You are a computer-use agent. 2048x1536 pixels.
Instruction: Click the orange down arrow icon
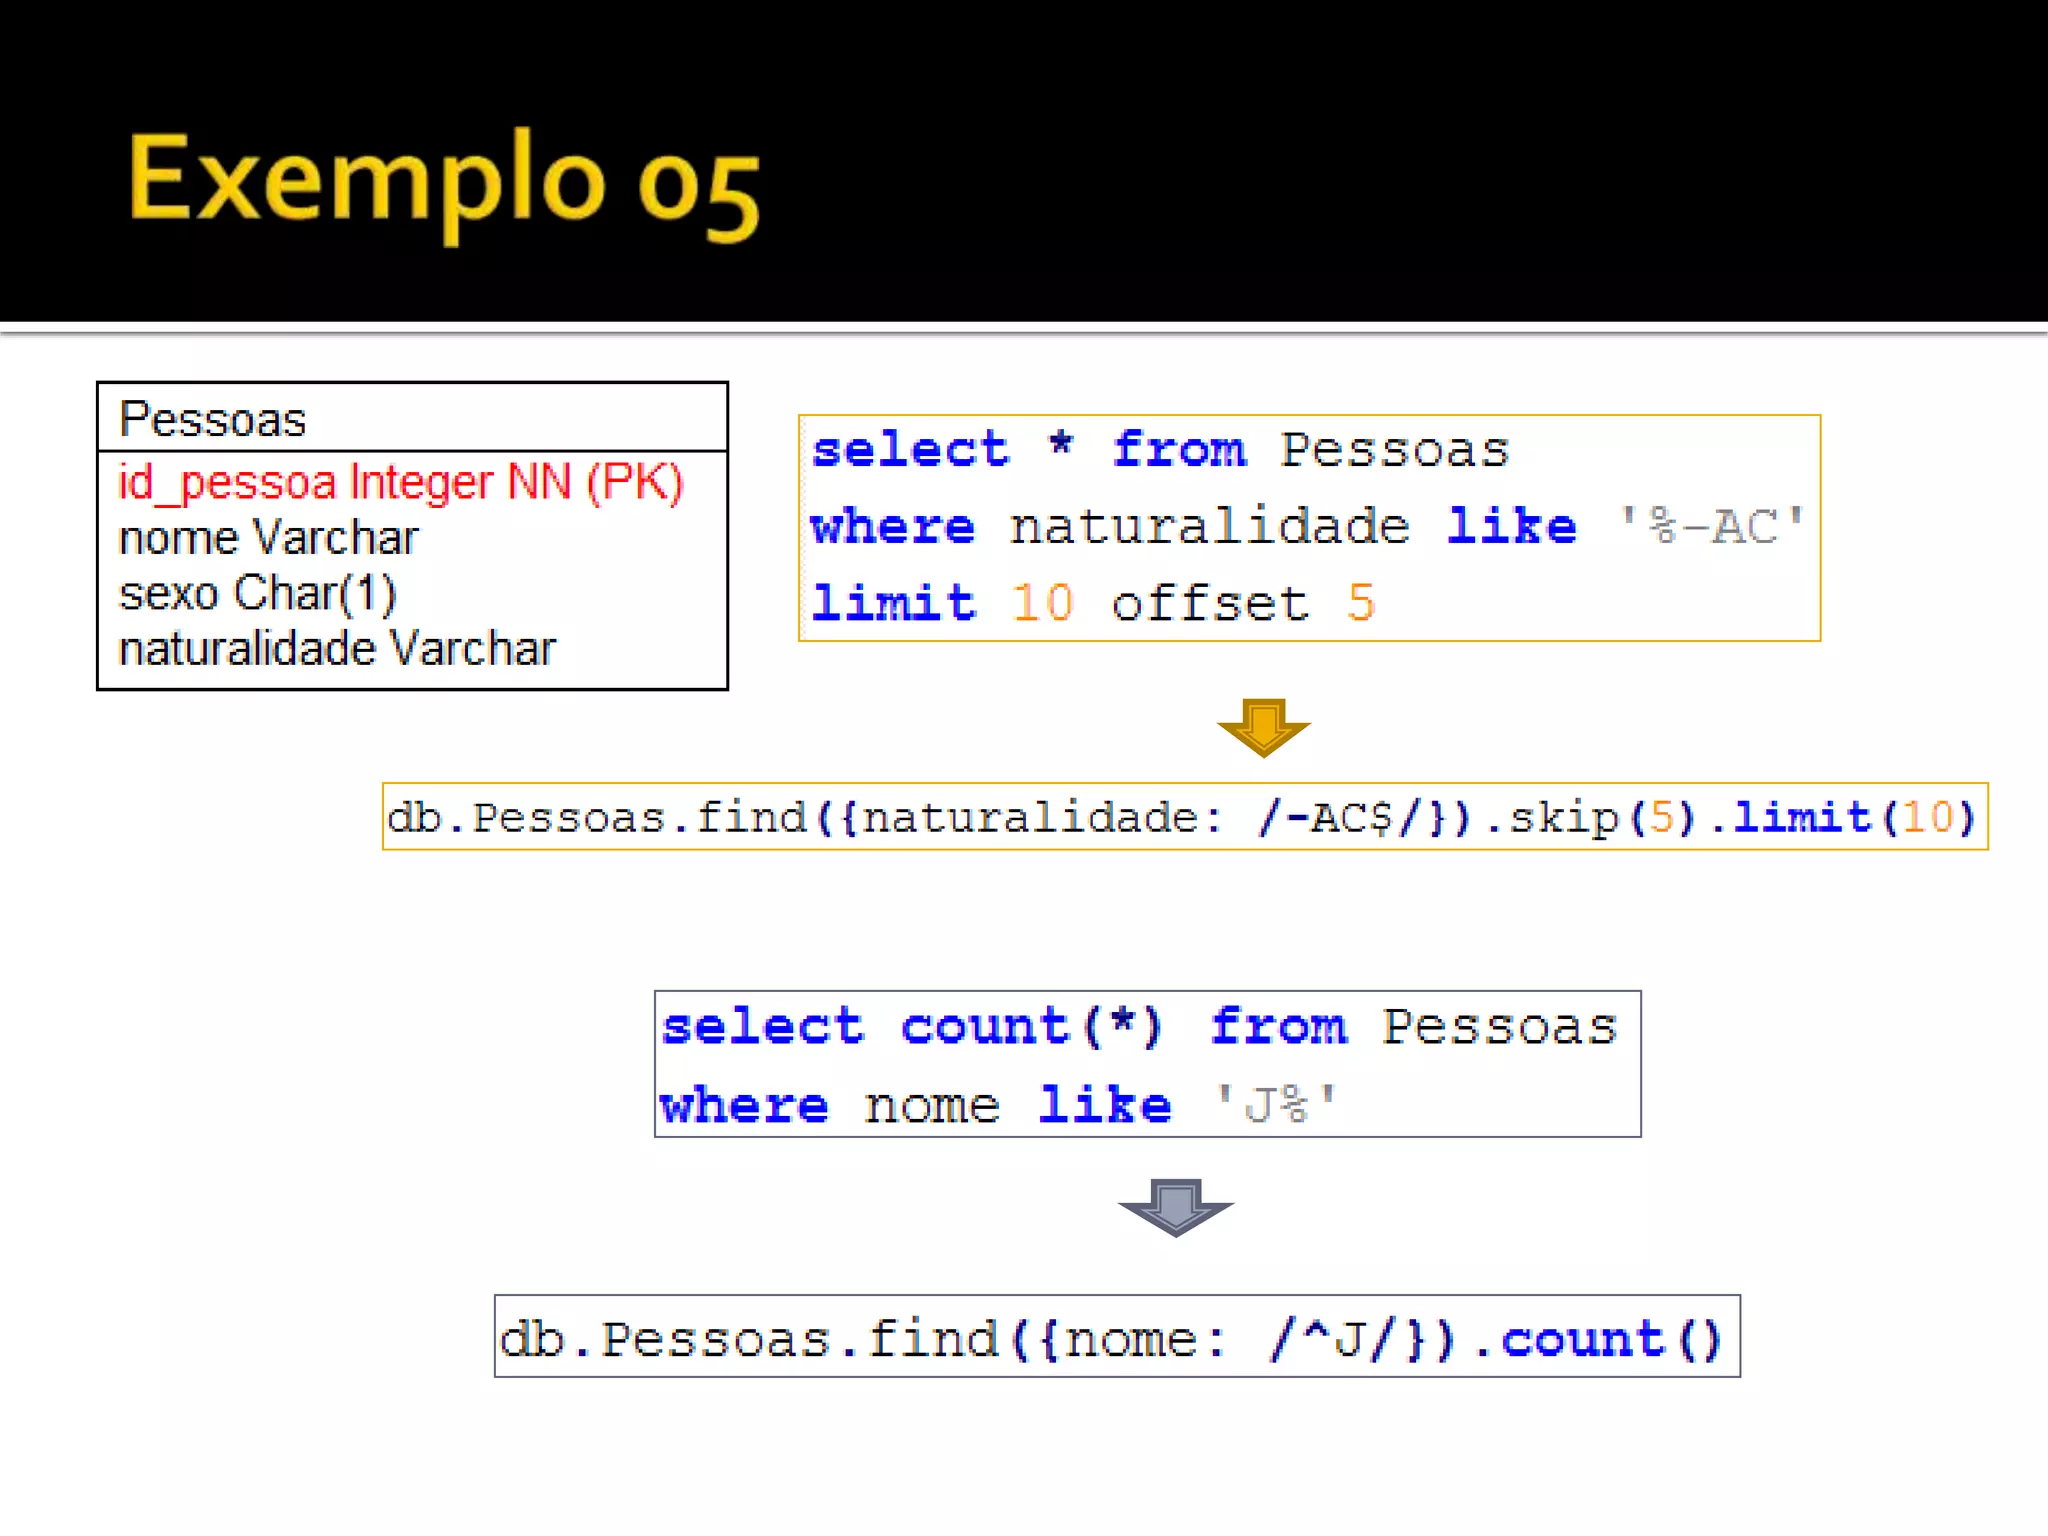pyautogui.click(x=1263, y=727)
